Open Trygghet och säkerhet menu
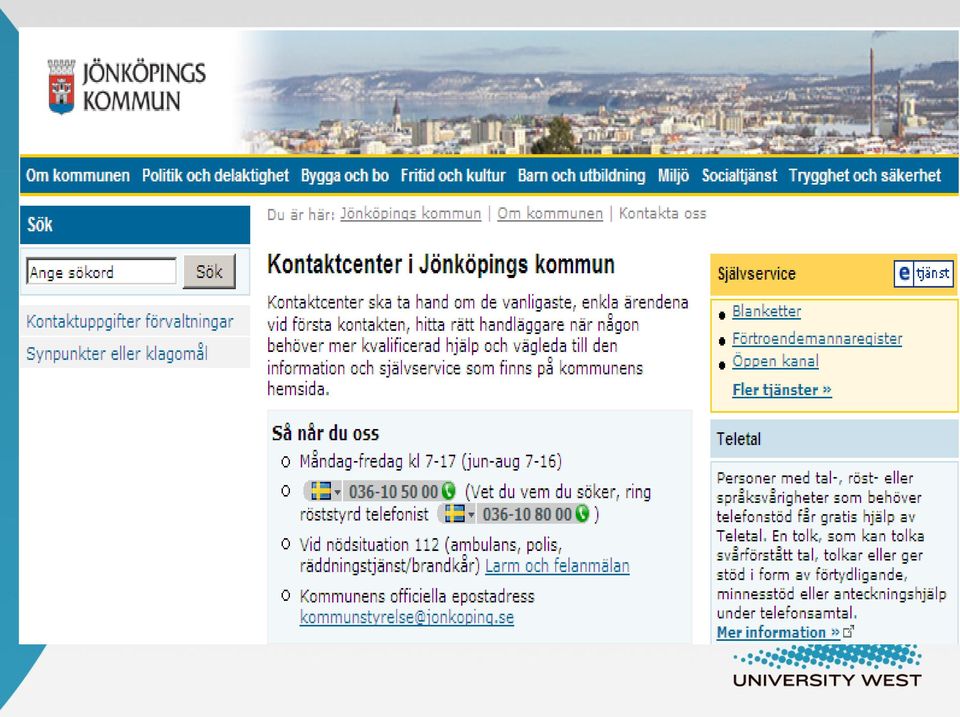 click(x=864, y=176)
